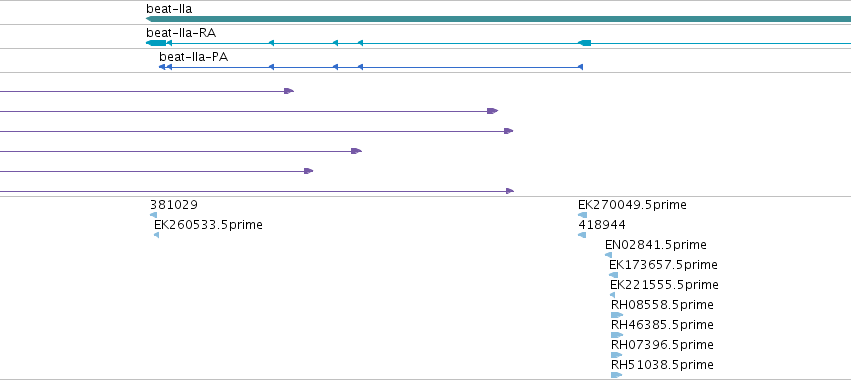Click the EK270049.5prime feature arrow
The height and width of the screenshot is (380, 851).
pyautogui.click(x=582, y=215)
